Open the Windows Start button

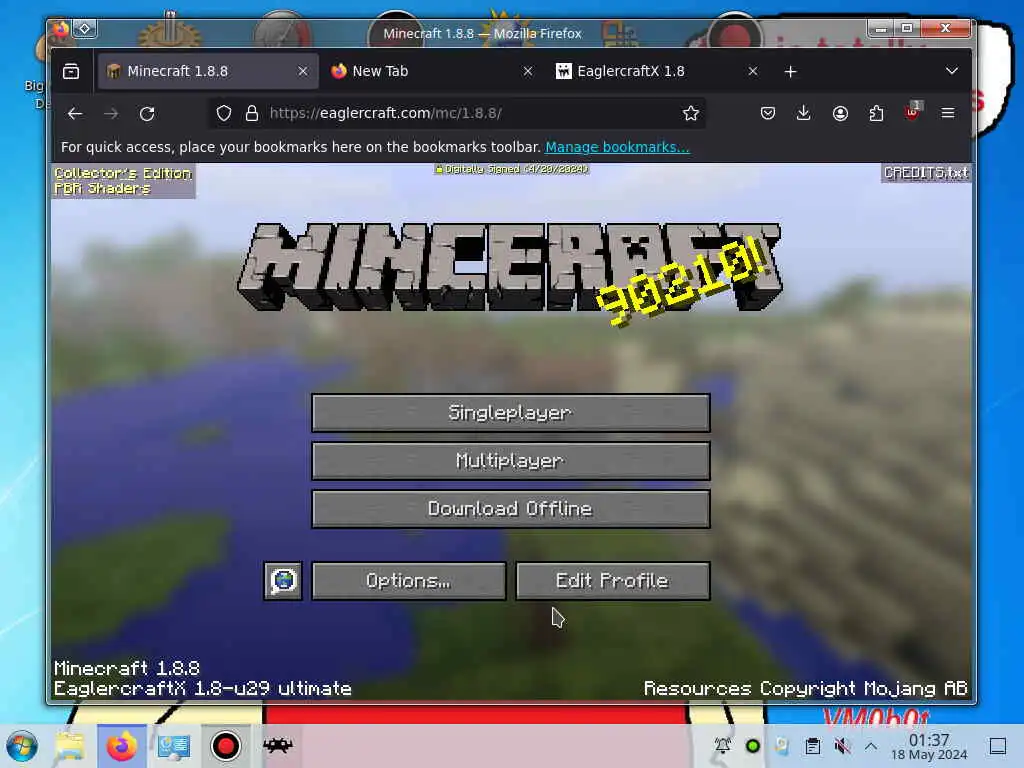22,746
